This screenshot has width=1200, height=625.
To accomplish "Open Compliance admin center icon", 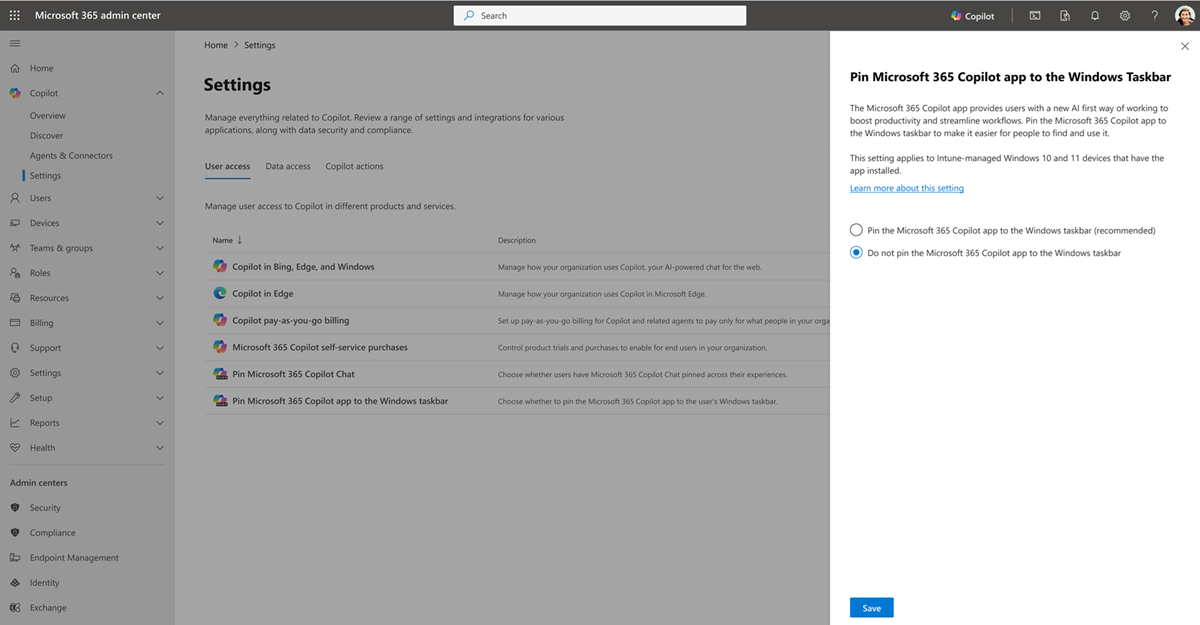I will pyautogui.click(x=14, y=533).
